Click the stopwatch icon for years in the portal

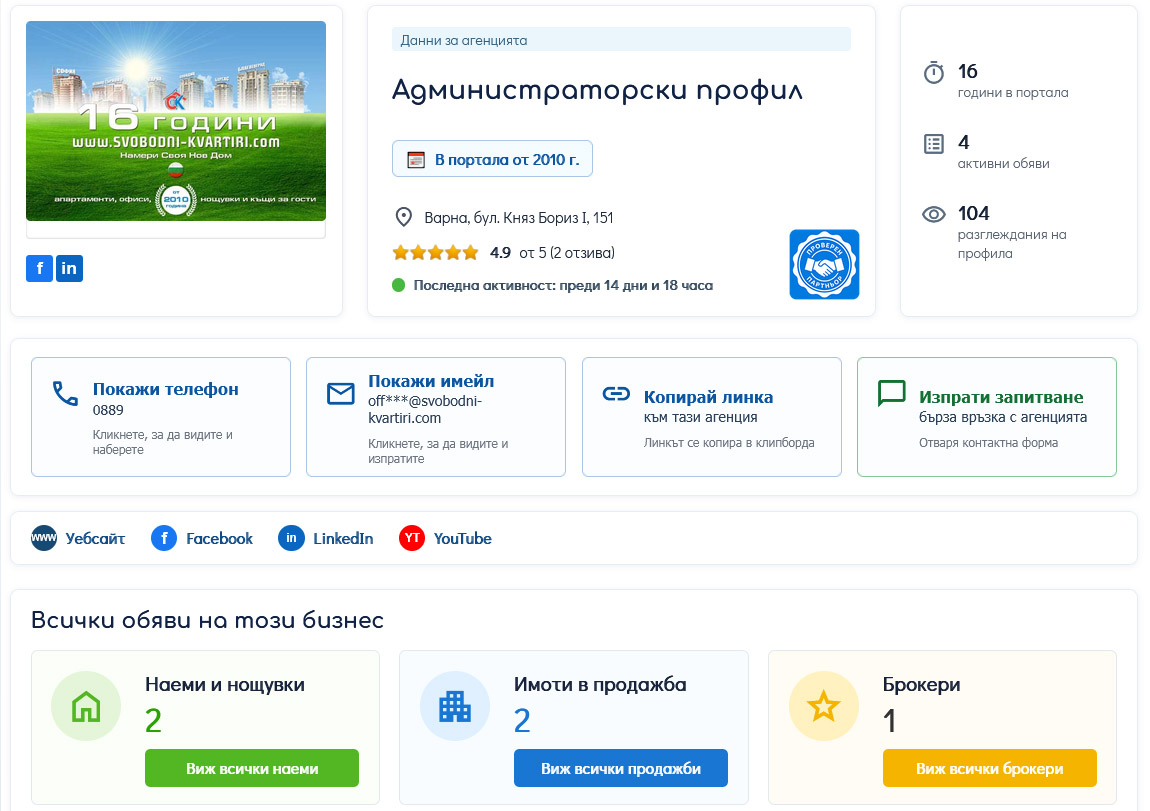pos(934,73)
